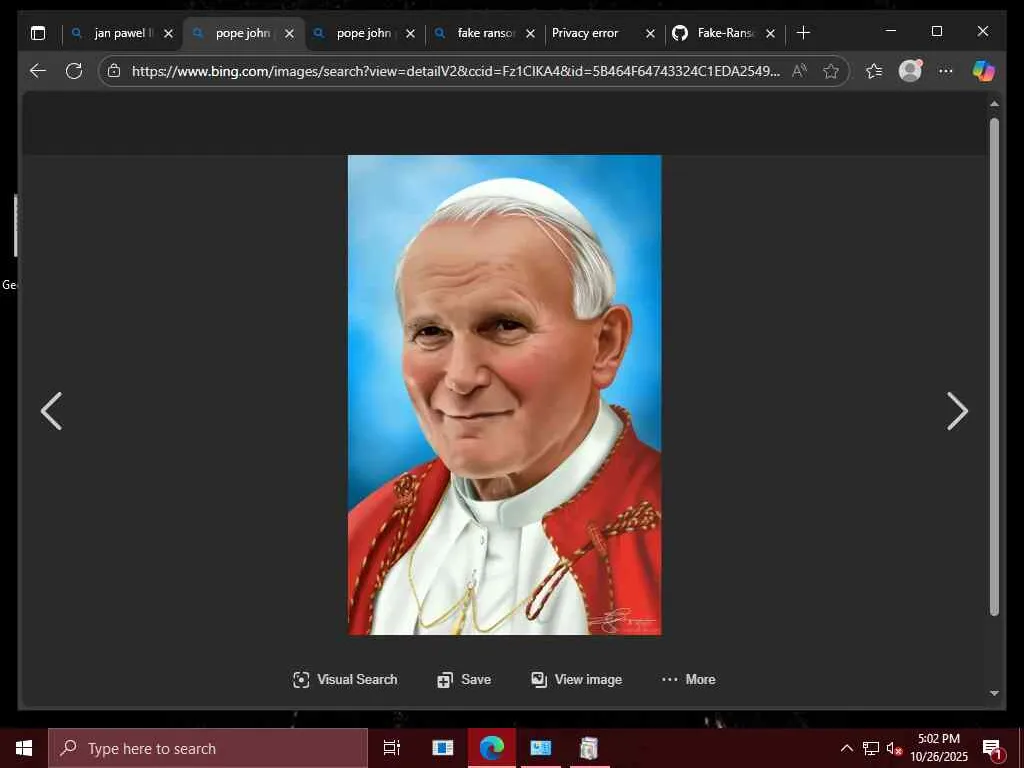Activate the Read aloud icon
The height and width of the screenshot is (768, 1024).
[799, 71]
